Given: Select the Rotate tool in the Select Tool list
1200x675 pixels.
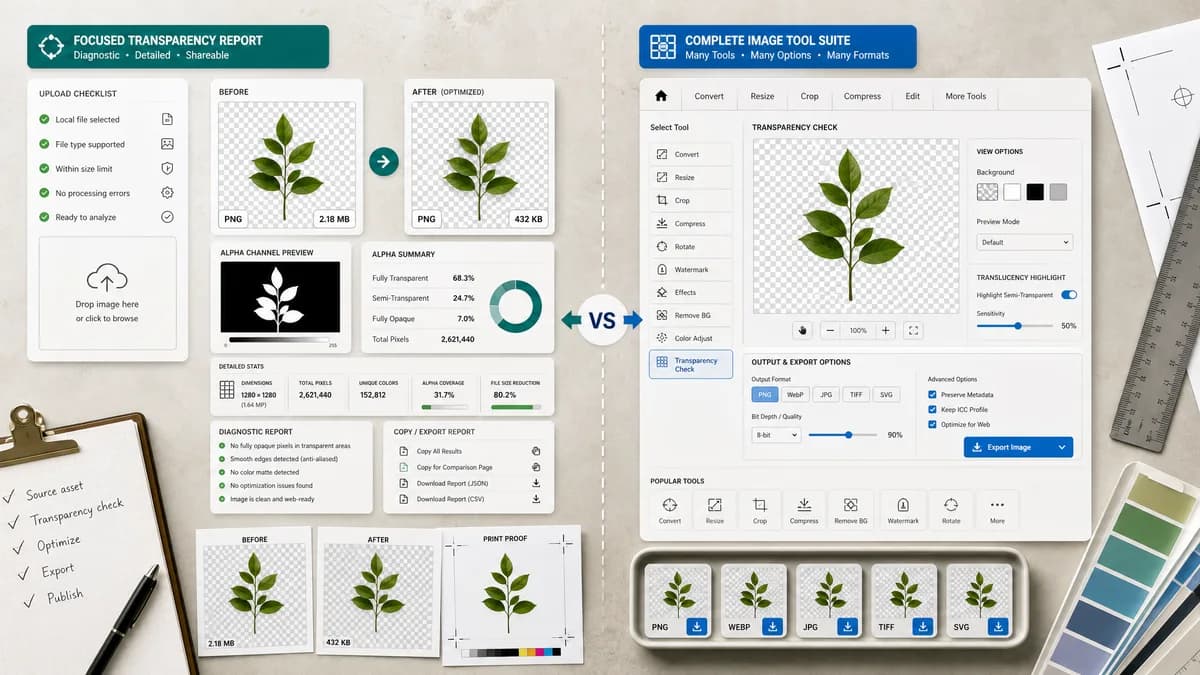Looking at the screenshot, I should (x=690, y=246).
